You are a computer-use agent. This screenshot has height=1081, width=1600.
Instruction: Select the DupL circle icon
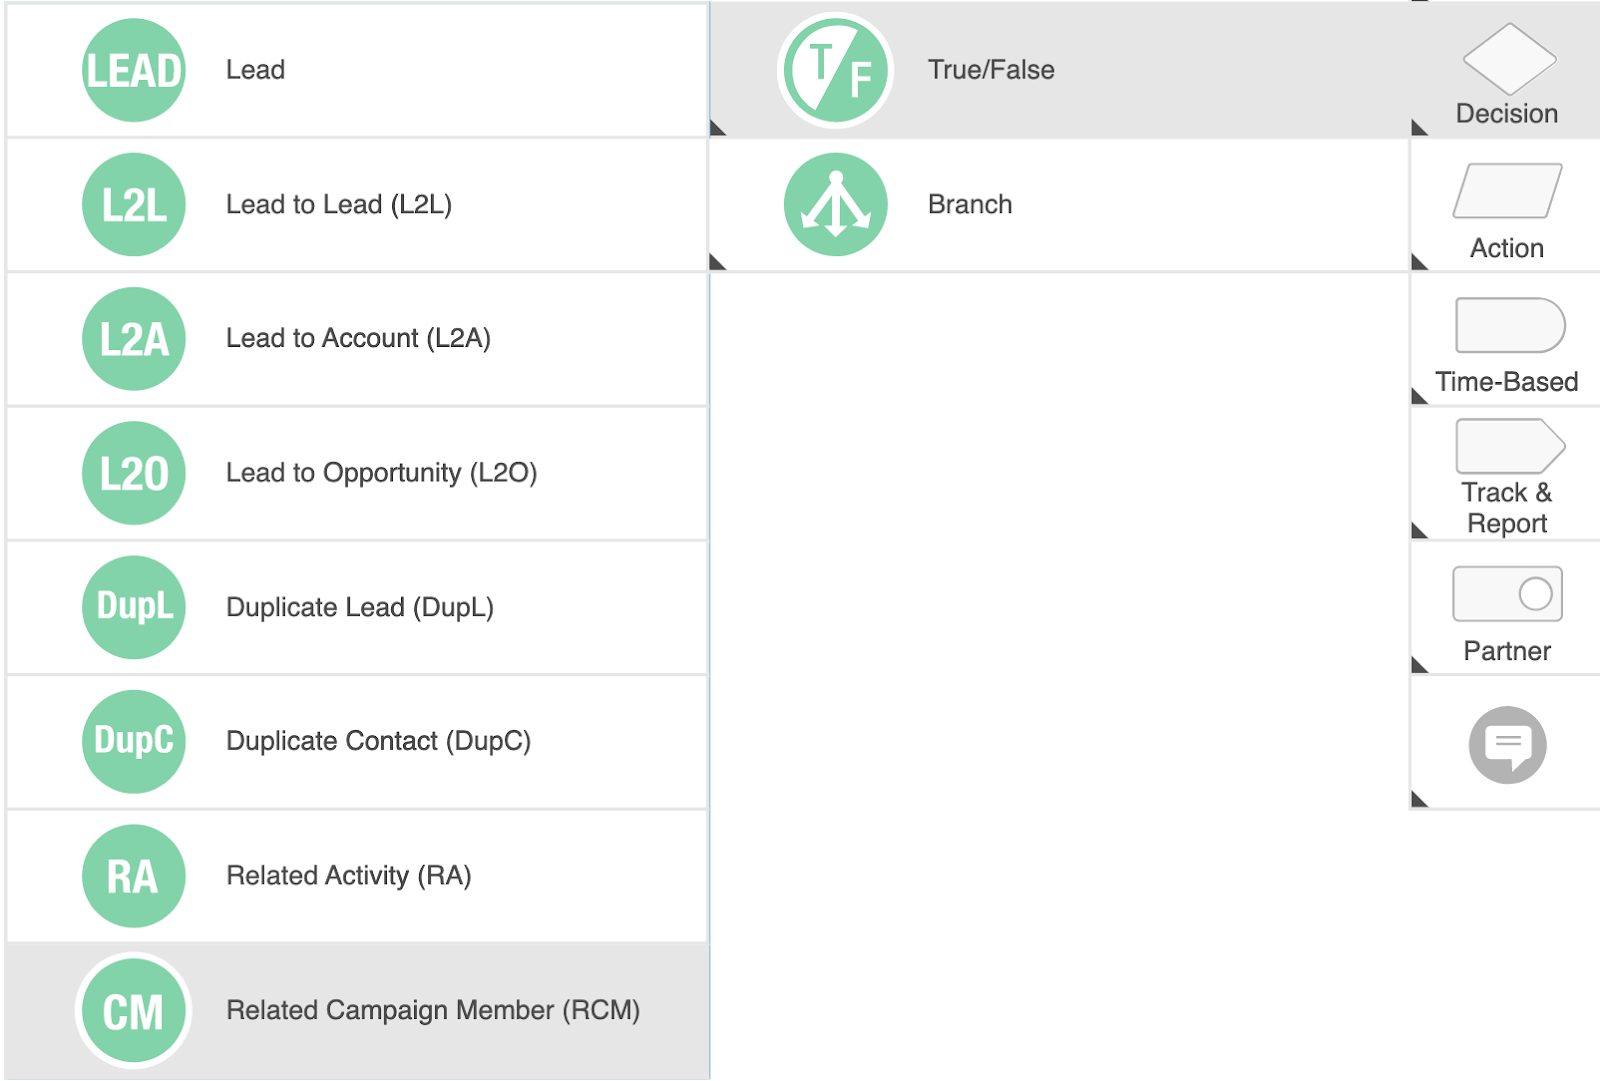point(134,607)
